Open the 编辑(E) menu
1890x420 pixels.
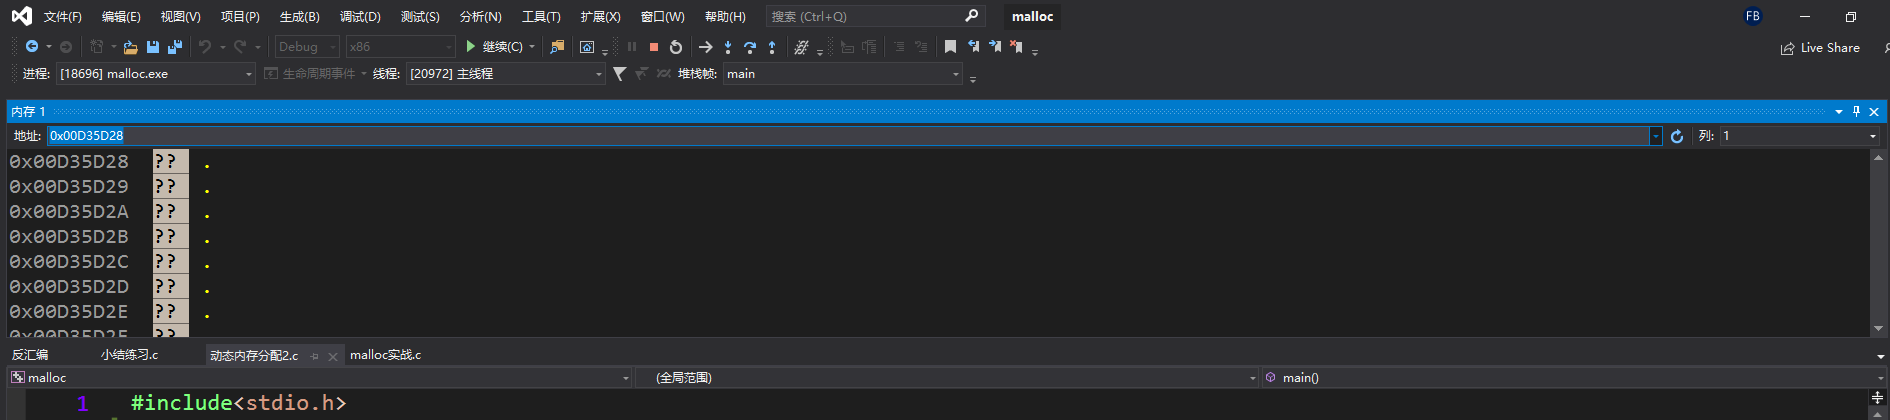(121, 17)
